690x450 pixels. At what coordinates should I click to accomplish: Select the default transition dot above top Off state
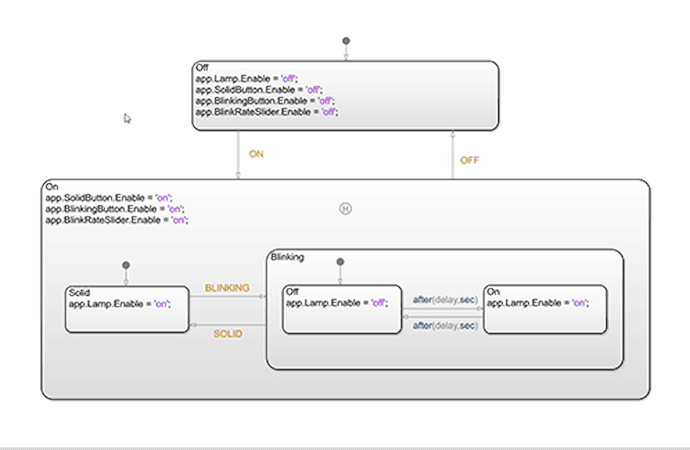(x=346, y=42)
